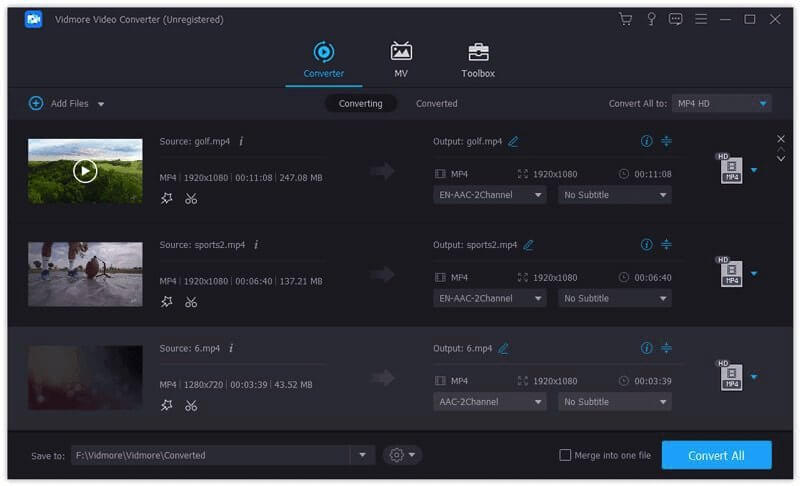Click the scissors cut icon for golf.mp4
This screenshot has height=486, width=800.
(191, 198)
